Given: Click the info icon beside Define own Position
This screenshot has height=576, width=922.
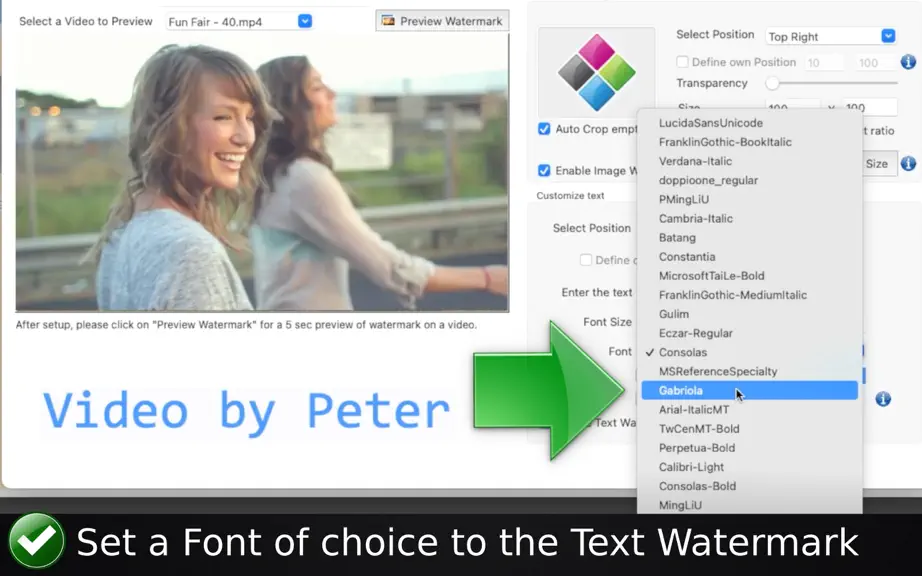Looking at the screenshot, I should (908, 62).
